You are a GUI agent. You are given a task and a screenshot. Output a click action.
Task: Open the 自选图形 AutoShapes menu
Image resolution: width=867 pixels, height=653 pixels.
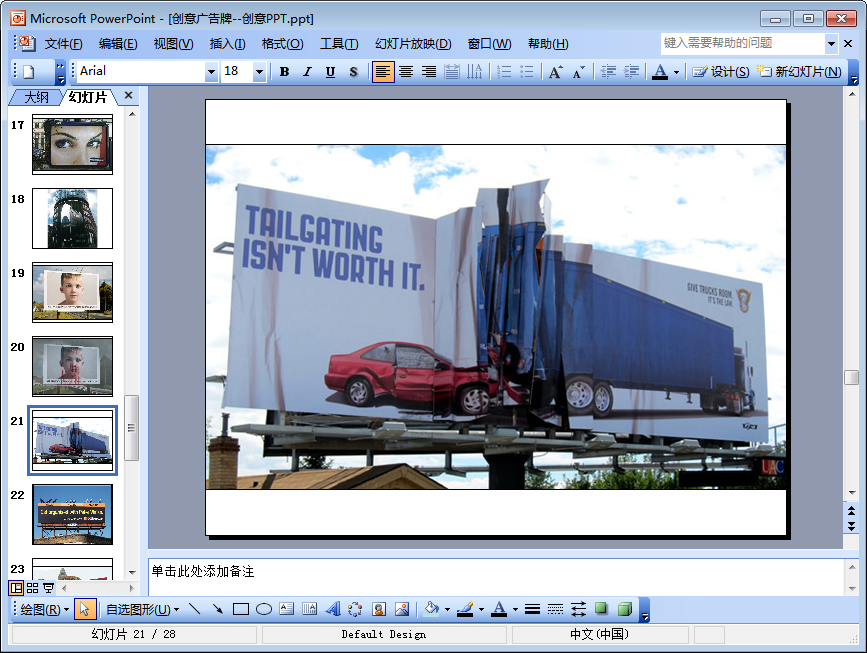point(143,609)
